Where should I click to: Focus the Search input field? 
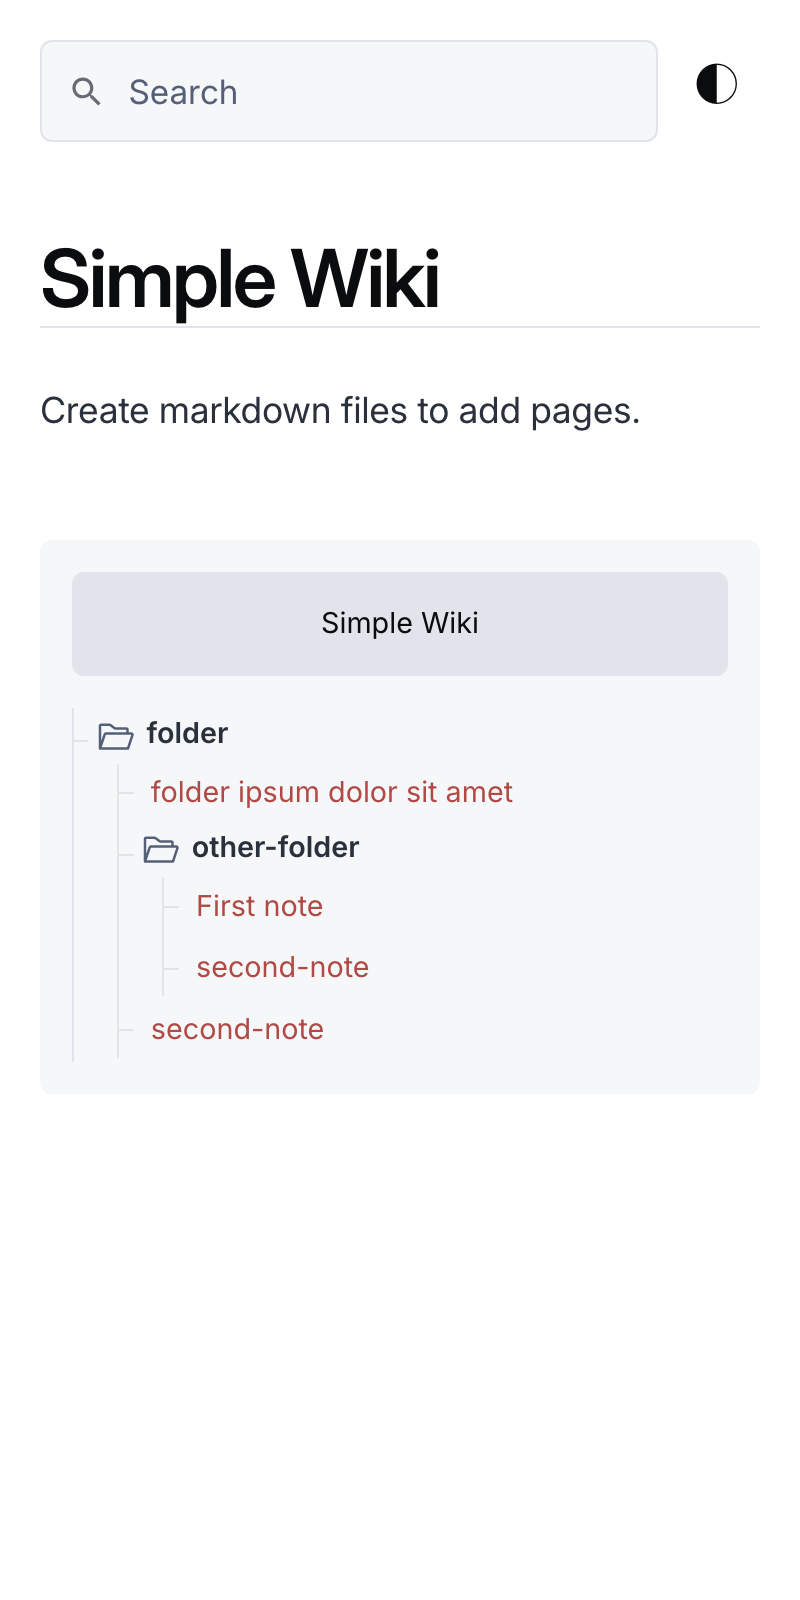[349, 91]
